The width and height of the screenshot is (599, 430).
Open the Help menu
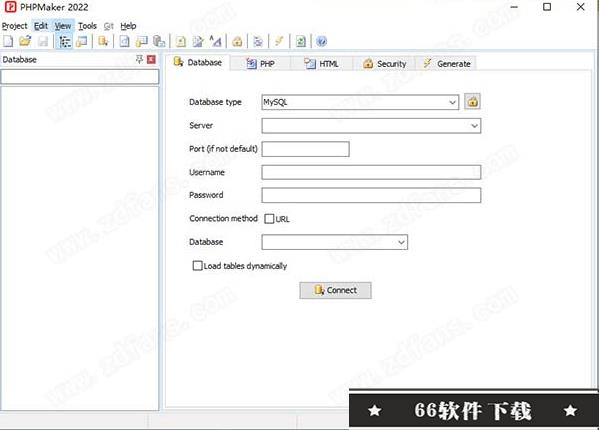tap(128, 26)
